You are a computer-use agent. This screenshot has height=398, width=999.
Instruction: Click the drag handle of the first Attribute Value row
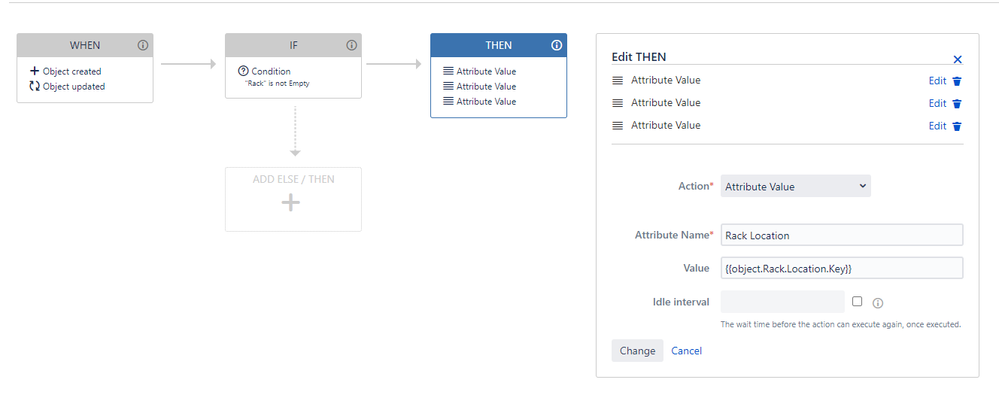pyautogui.click(x=617, y=81)
